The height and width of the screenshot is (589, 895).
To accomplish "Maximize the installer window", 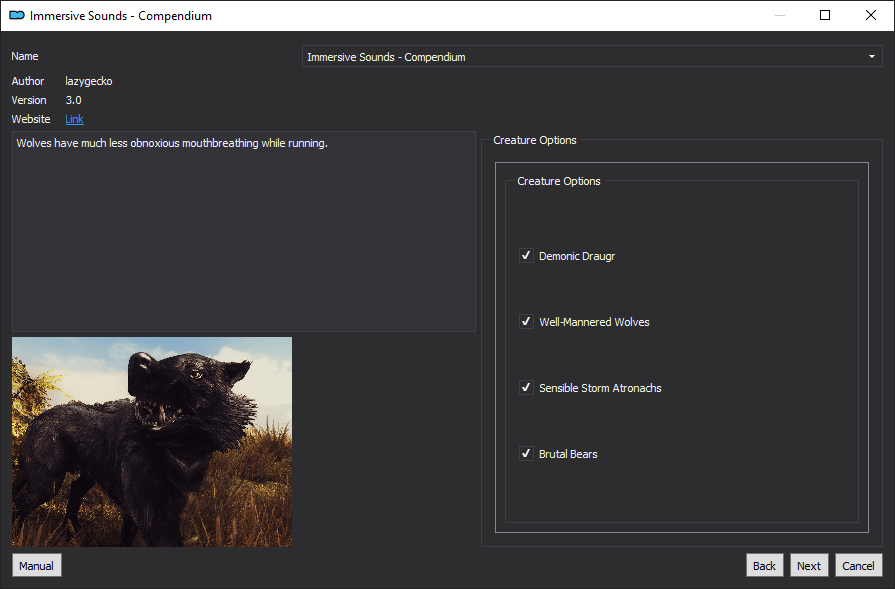I will click(825, 15).
